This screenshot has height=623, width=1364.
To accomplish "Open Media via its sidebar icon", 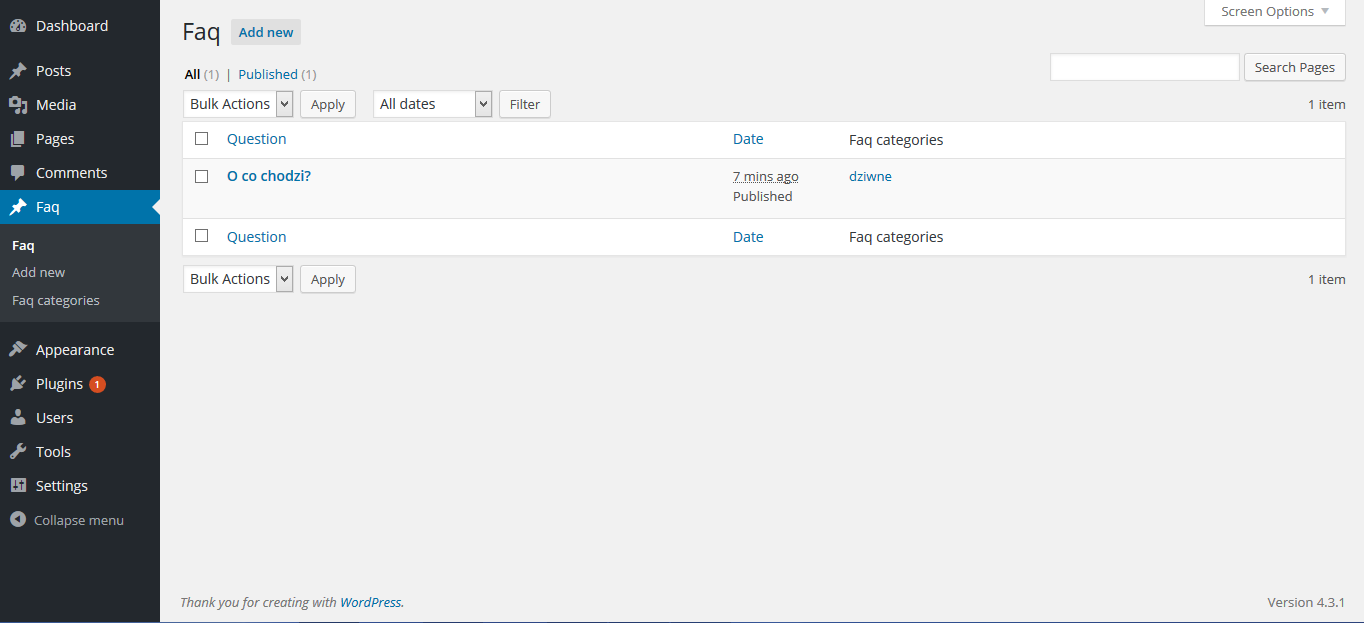I will [x=18, y=105].
